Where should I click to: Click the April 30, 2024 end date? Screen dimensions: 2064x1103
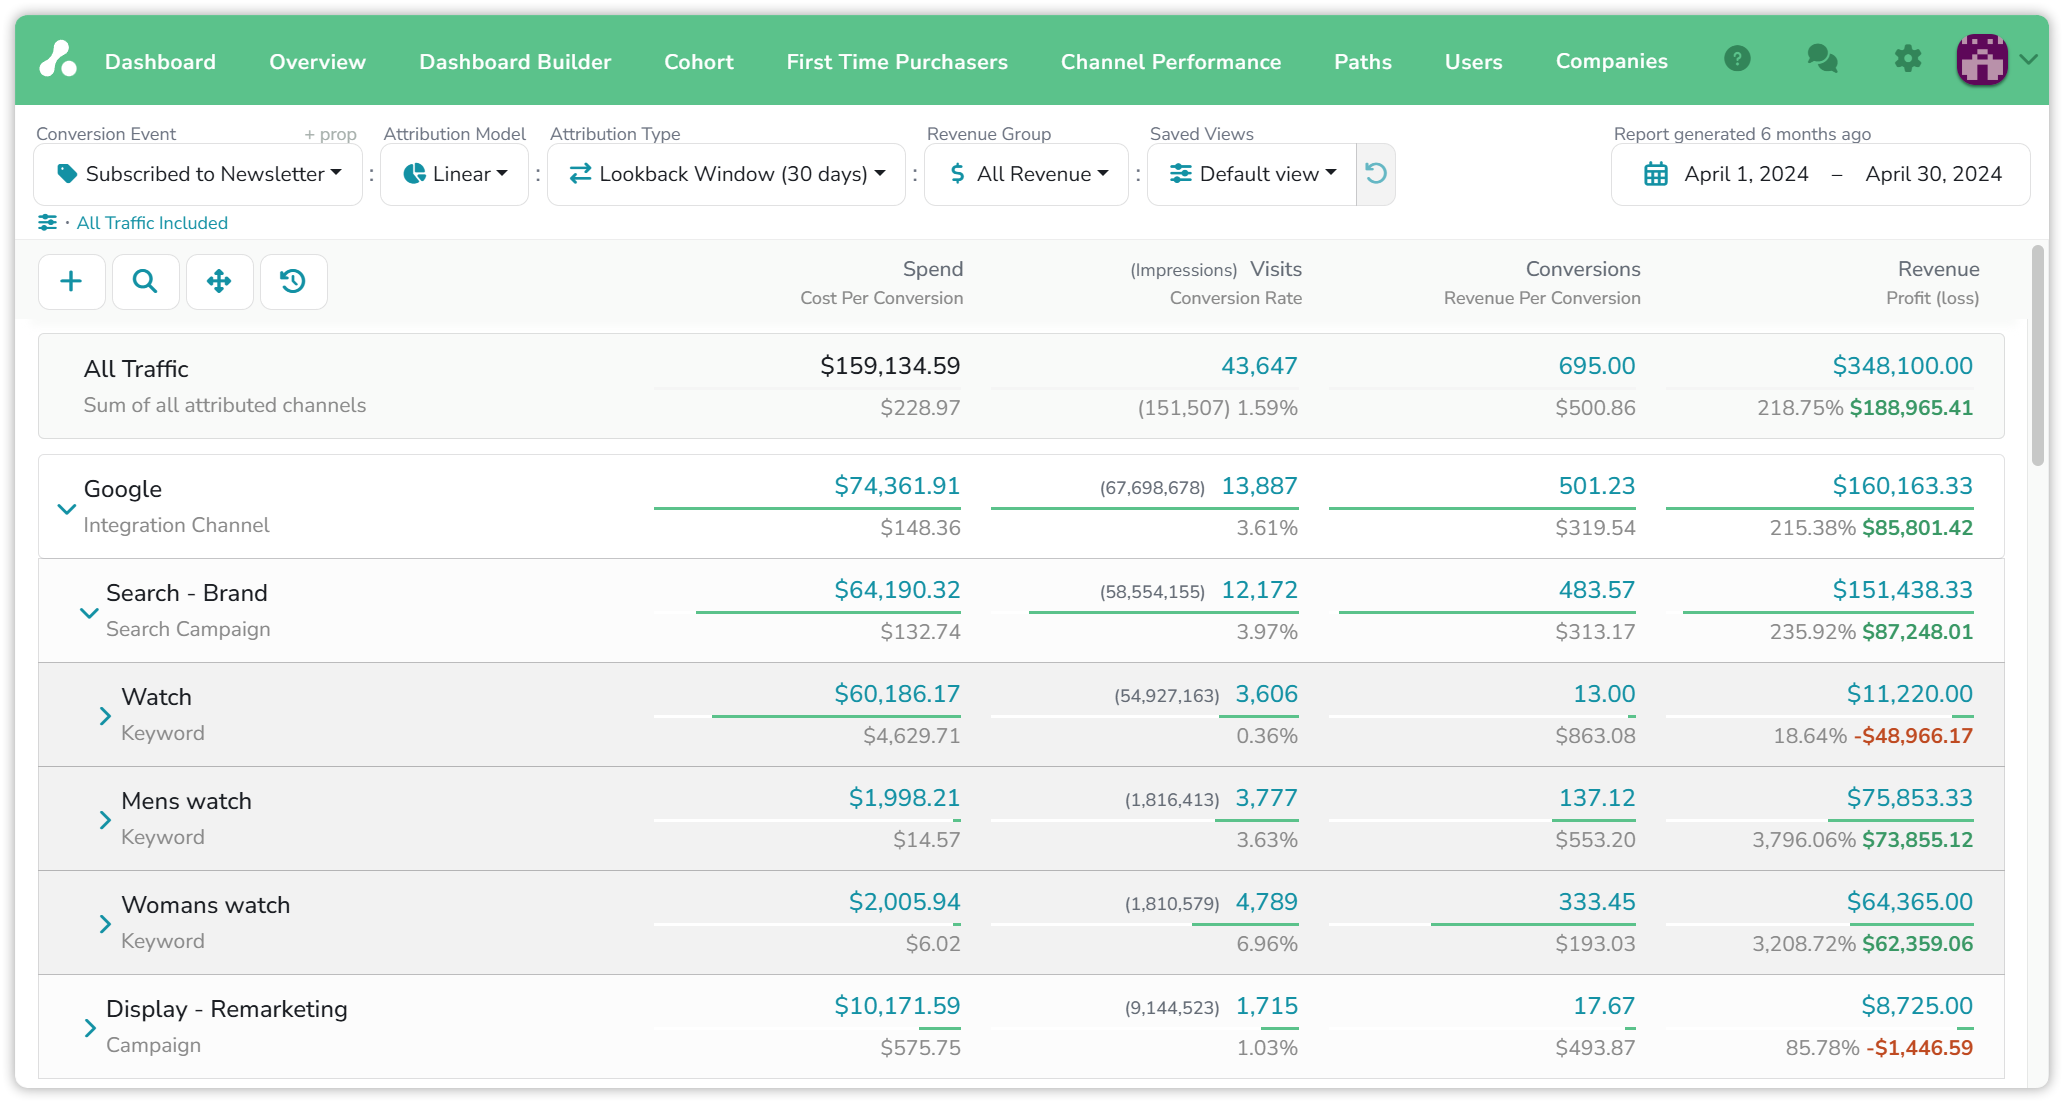click(1933, 174)
